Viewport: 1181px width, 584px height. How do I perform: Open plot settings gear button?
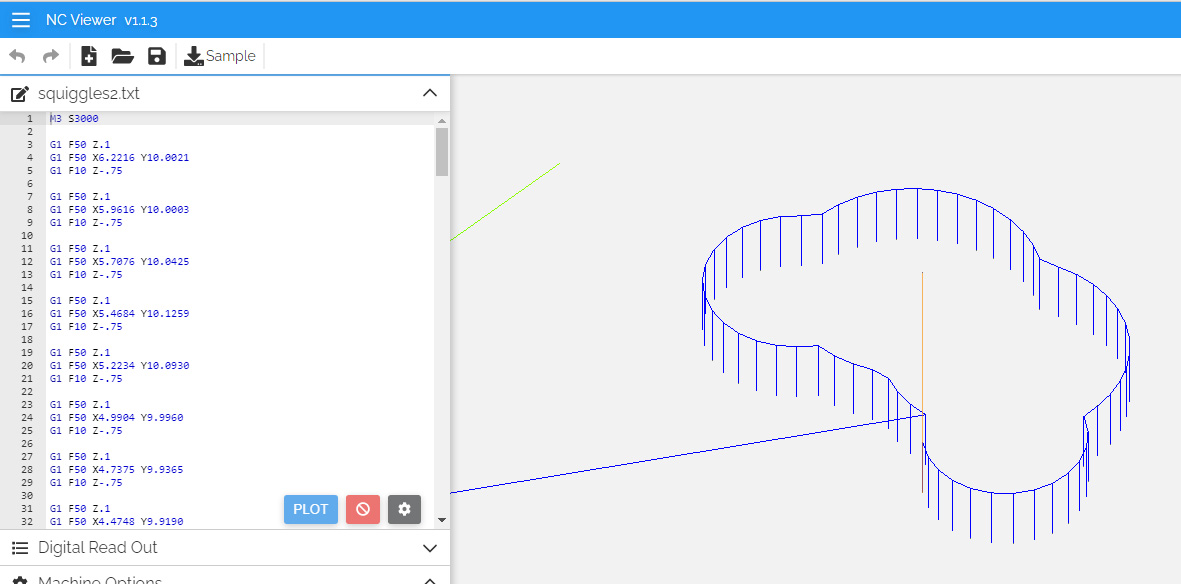pos(404,509)
